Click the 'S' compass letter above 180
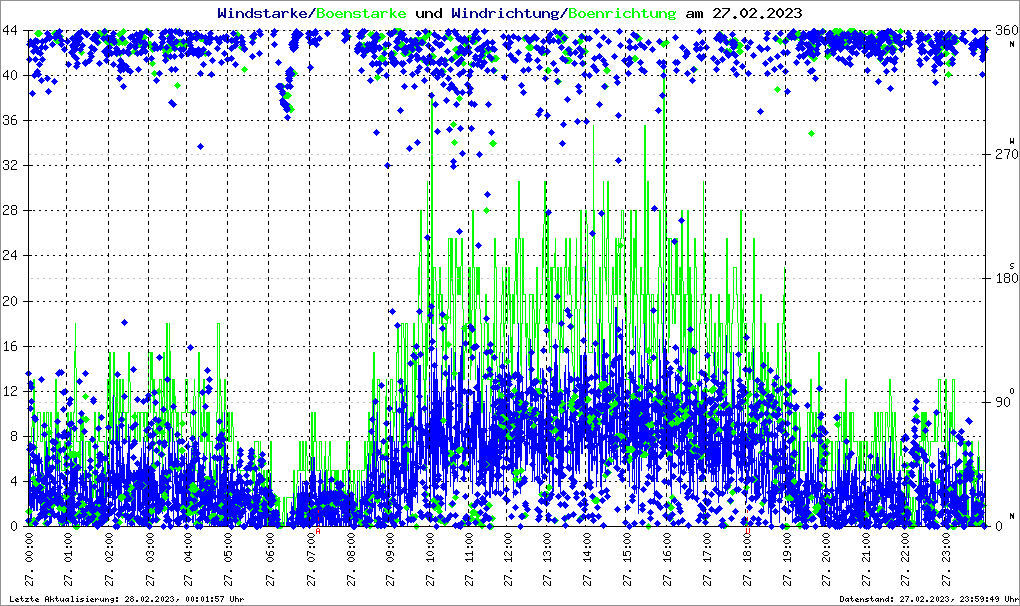This screenshot has width=1020, height=606. tap(1012, 266)
